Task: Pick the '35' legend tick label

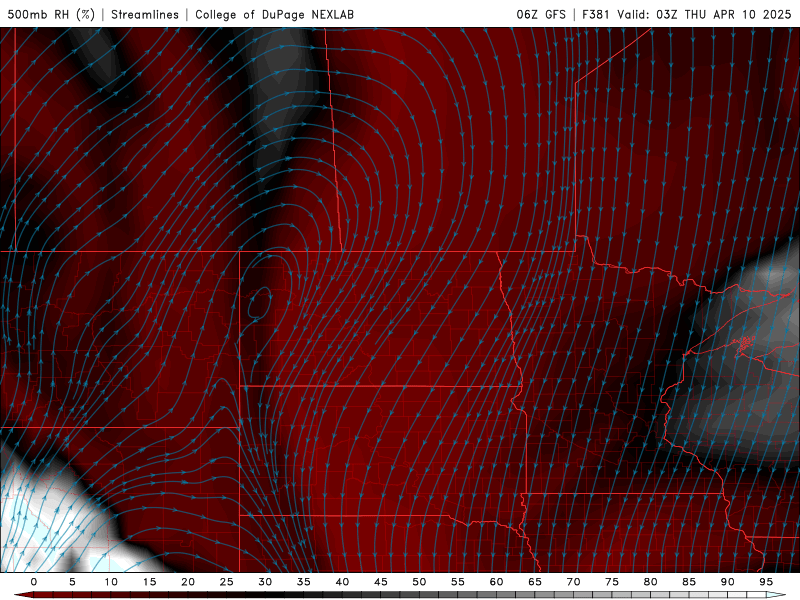Action: click(x=304, y=582)
